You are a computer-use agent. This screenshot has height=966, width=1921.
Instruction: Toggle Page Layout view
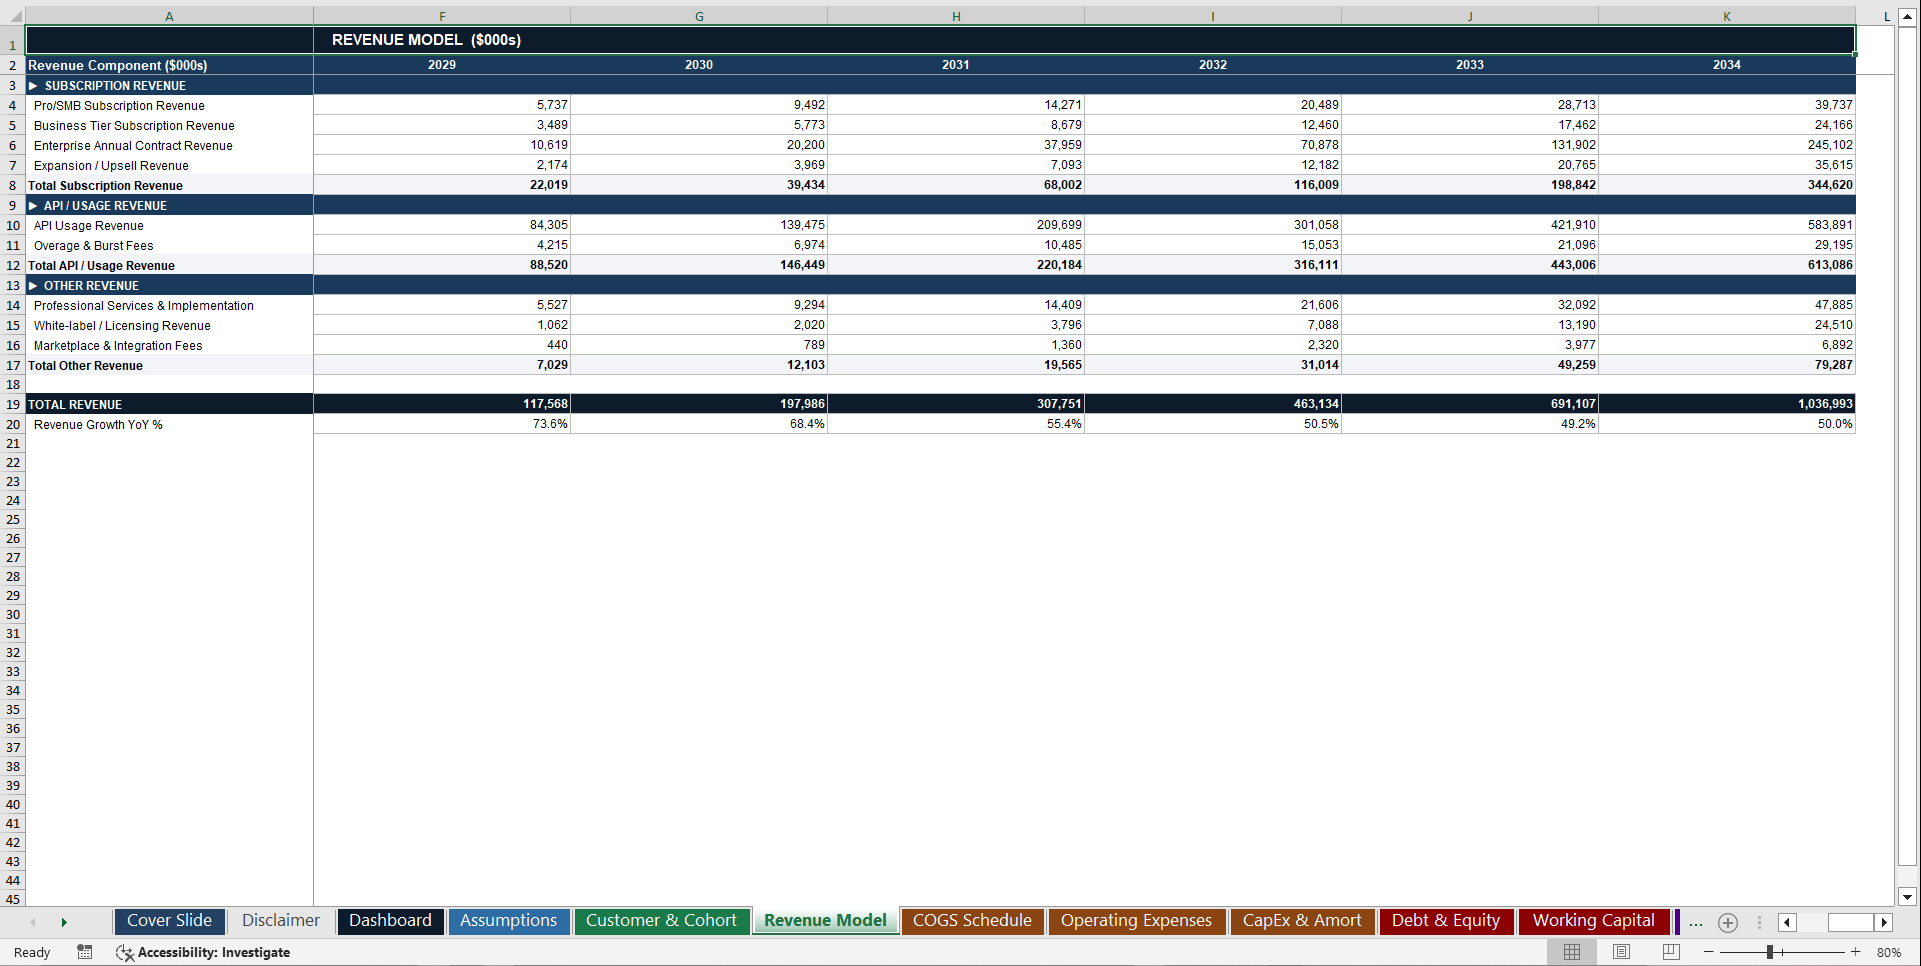(x=1621, y=952)
